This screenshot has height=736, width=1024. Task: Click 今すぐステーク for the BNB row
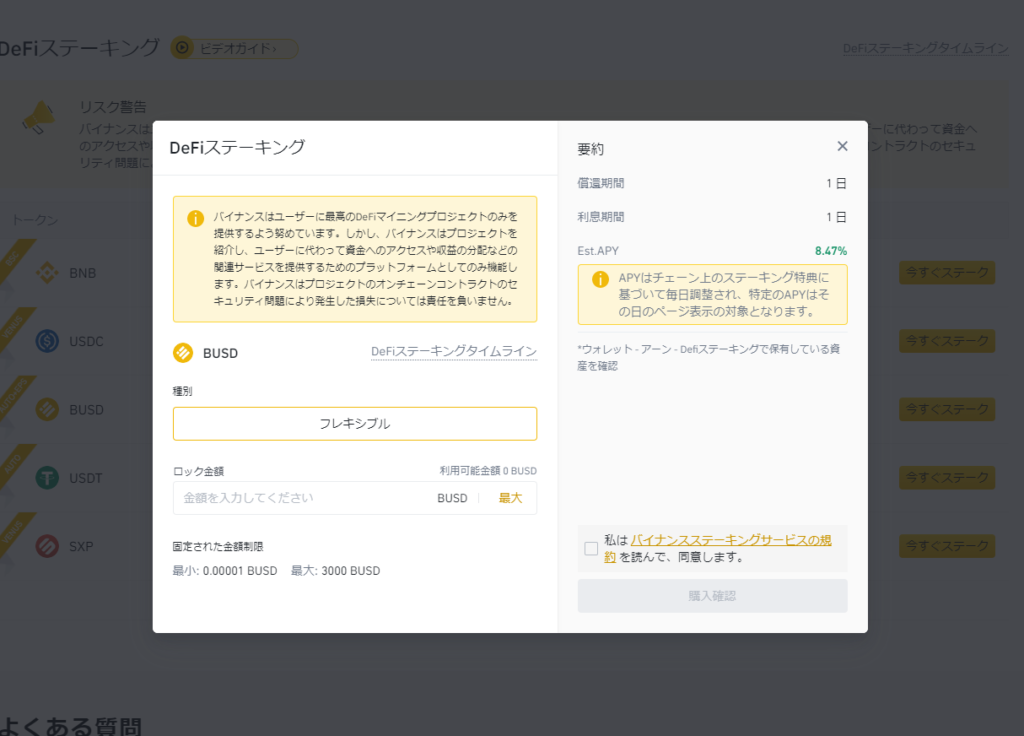pos(947,272)
